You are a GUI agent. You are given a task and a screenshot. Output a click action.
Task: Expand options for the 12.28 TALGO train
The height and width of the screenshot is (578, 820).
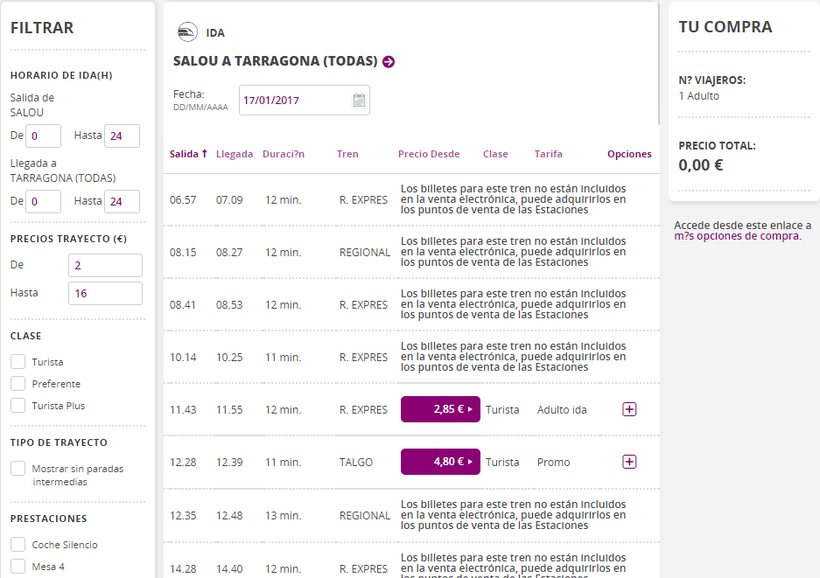pyautogui.click(x=629, y=462)
